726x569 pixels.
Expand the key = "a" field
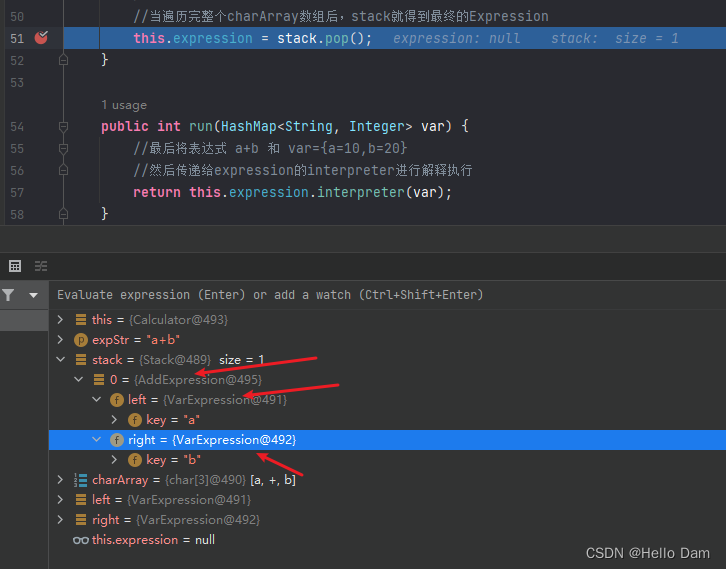(114, 419)
